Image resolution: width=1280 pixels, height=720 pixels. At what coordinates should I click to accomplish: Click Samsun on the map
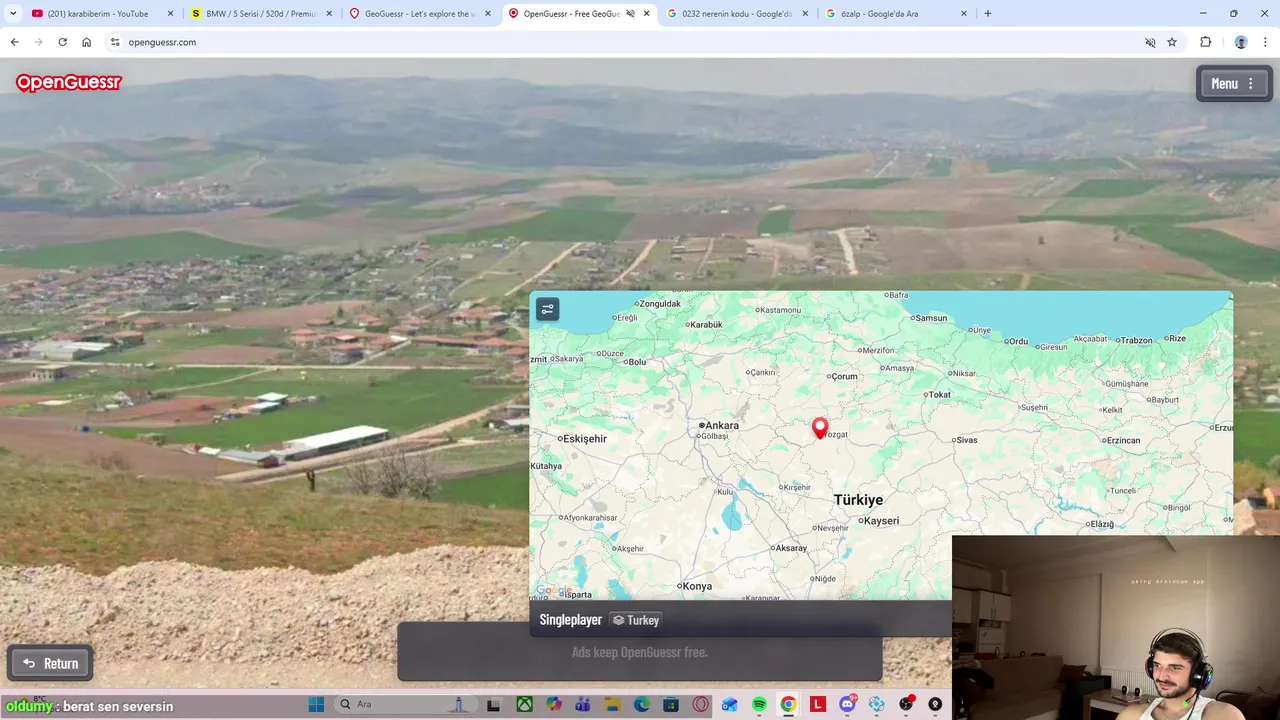pos(931,318)
